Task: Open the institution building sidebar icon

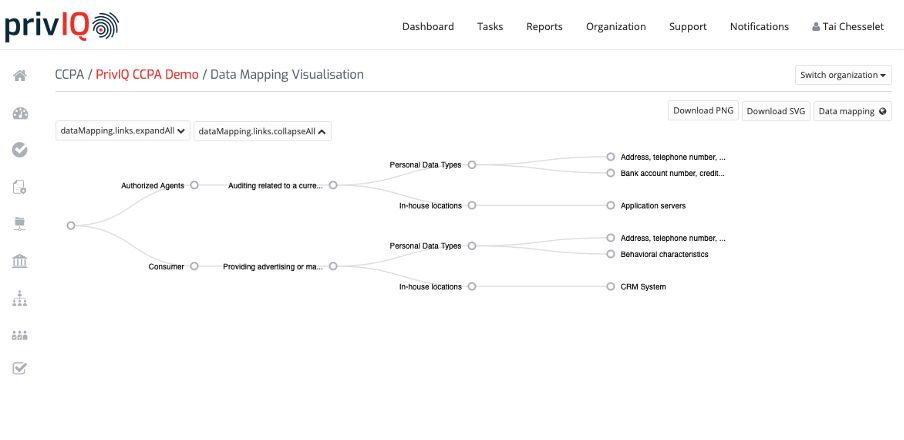Action: 20,261
